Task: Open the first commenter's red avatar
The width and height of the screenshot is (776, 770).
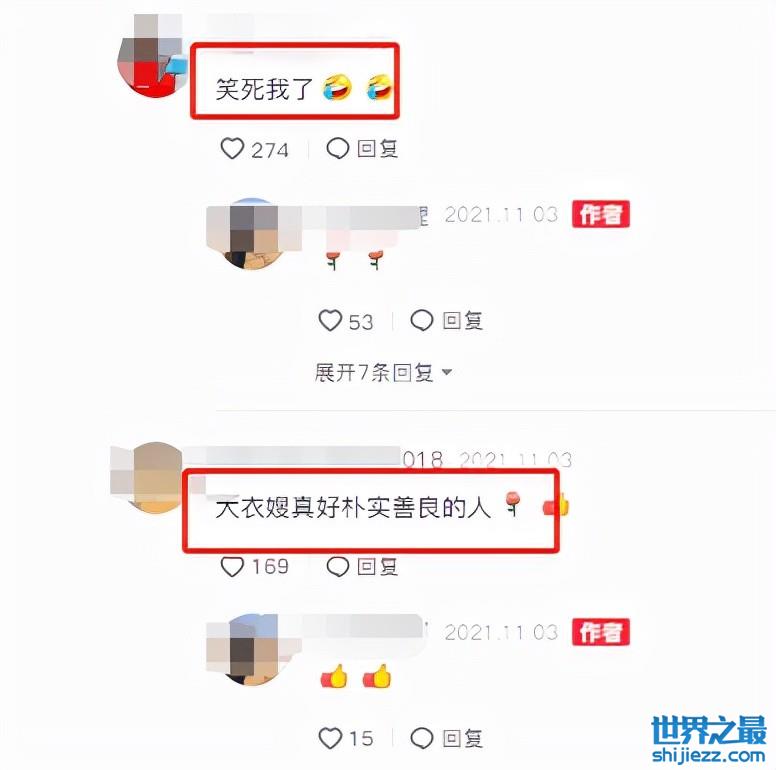Action: tap(152, 55)
